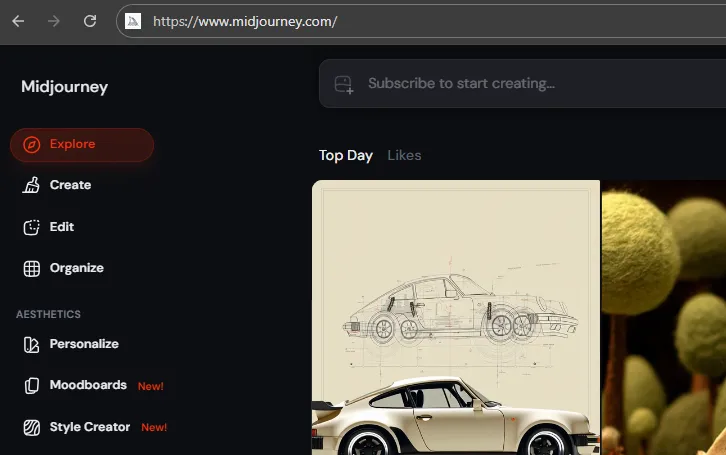Viewport: 726px width, 455px height.
Task: Click the Moodboards icon in sidebar
Action: [x=32, y=385]
